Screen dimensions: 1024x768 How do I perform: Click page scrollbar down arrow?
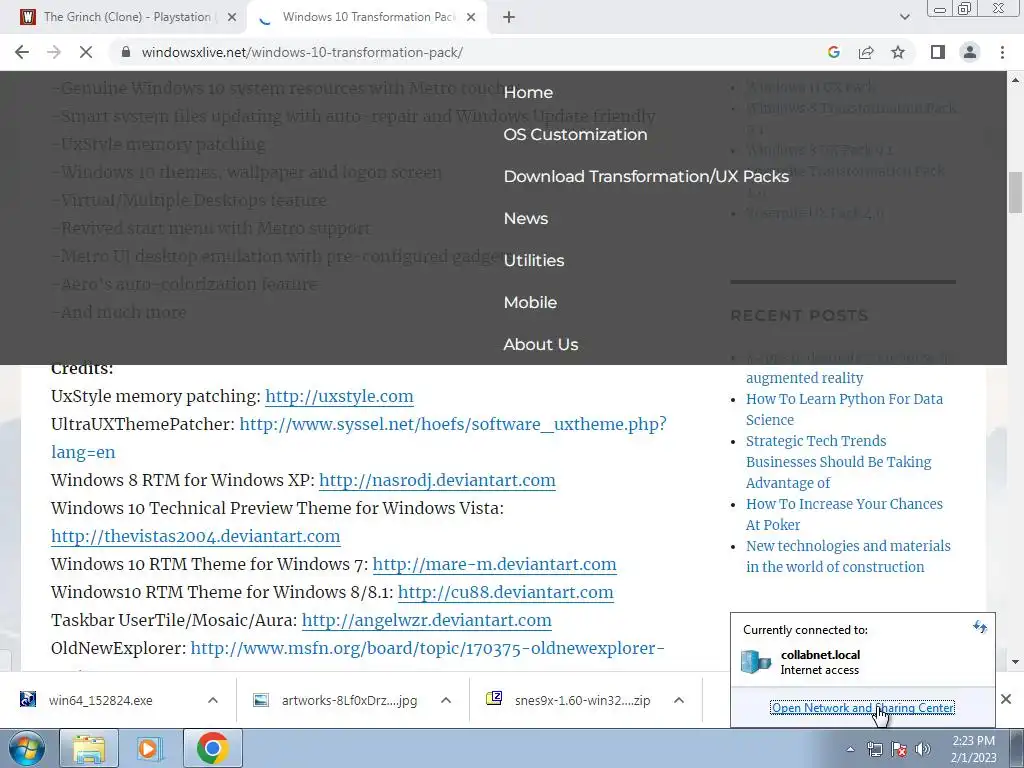(1016, 662)
